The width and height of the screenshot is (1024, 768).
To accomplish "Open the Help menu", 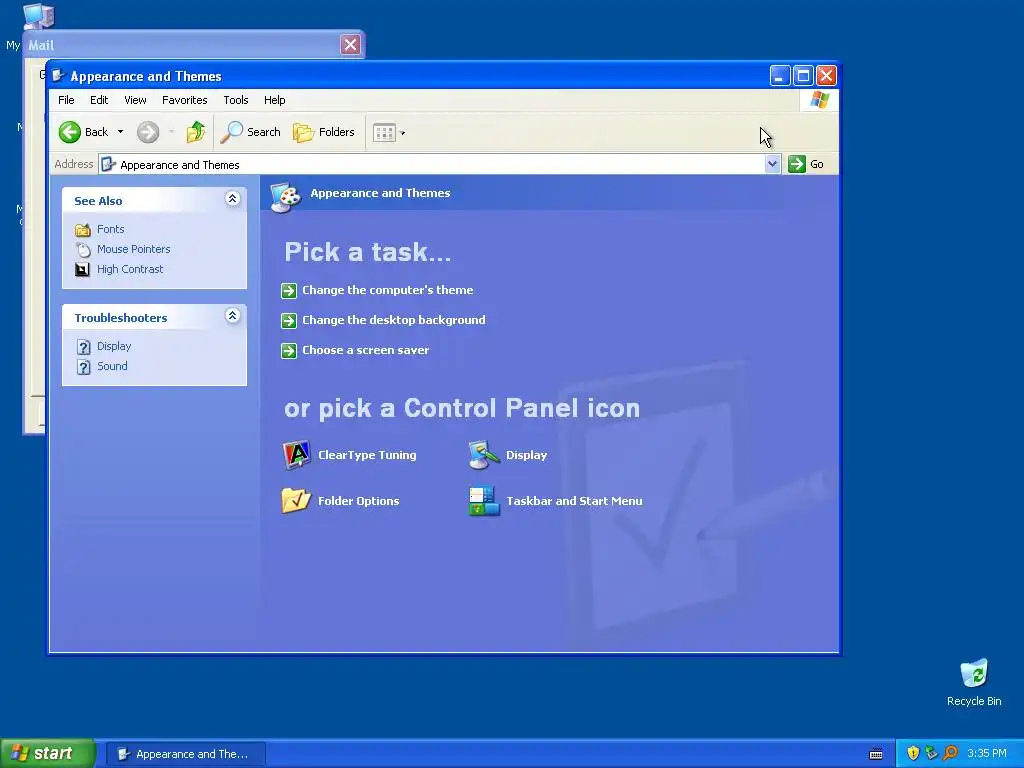I will tap(274, 100).
